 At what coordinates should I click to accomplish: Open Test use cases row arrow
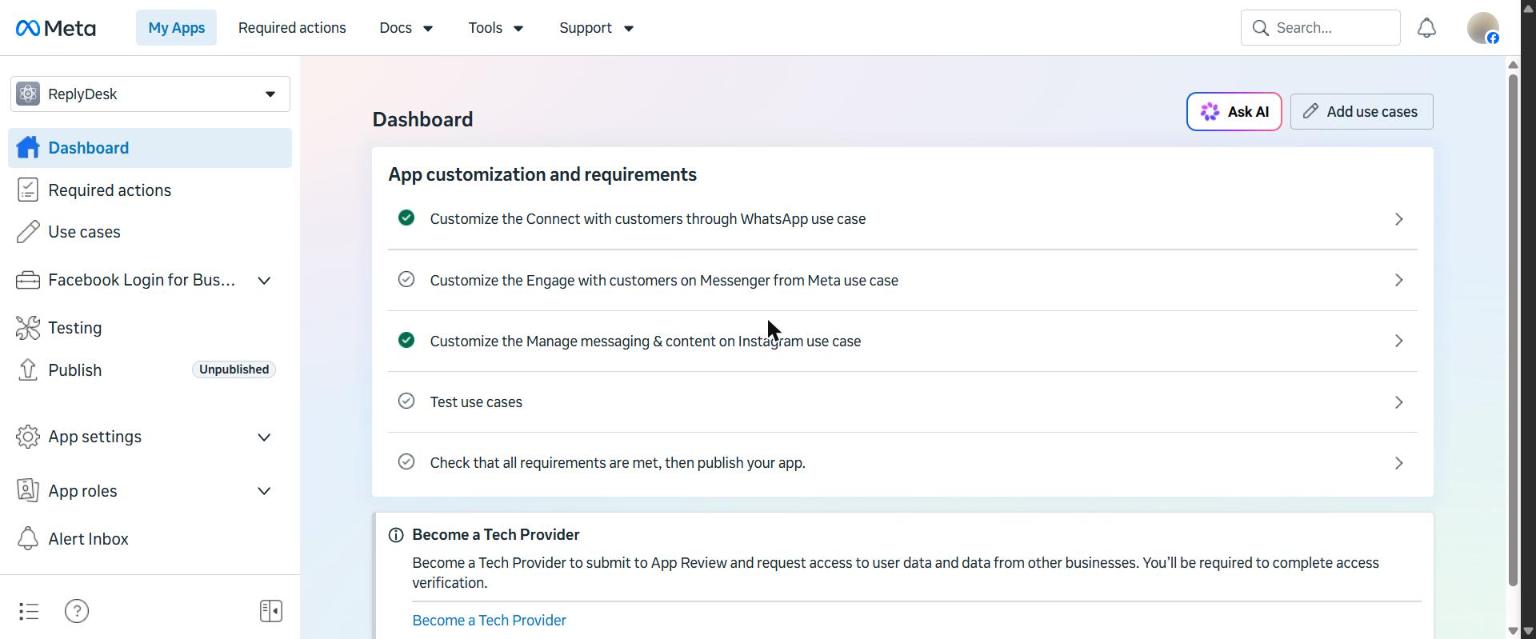(1399, 402)
